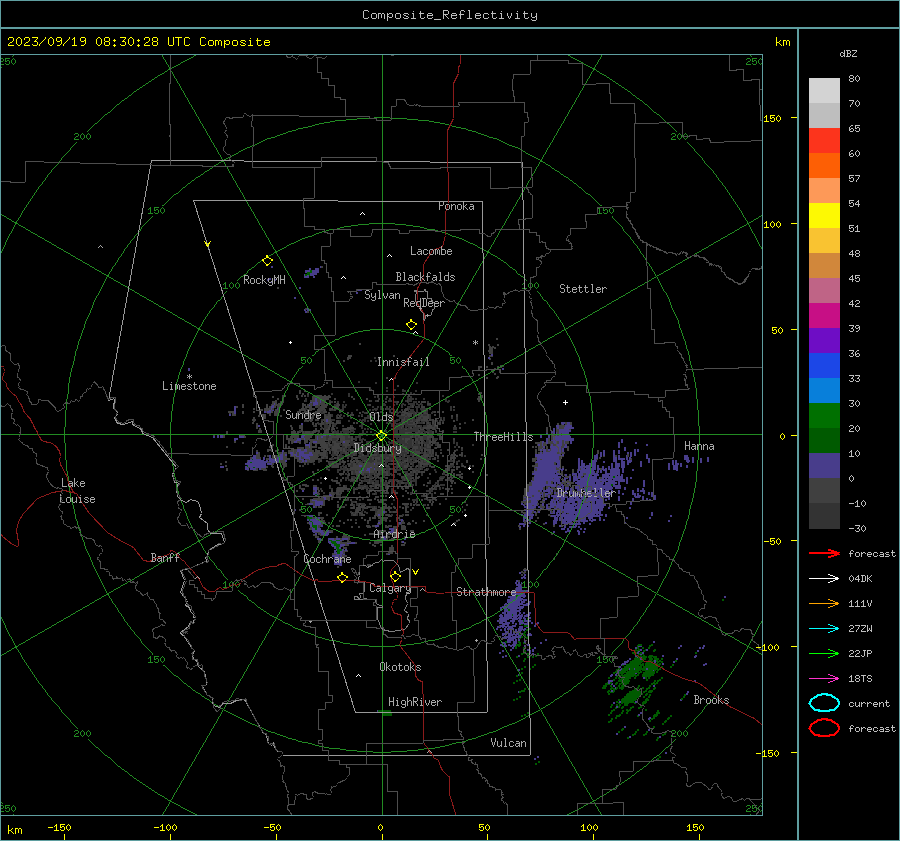Click the RockyMH label
The height and width of the screenshot is (841, 900).
tap(264, 280)
